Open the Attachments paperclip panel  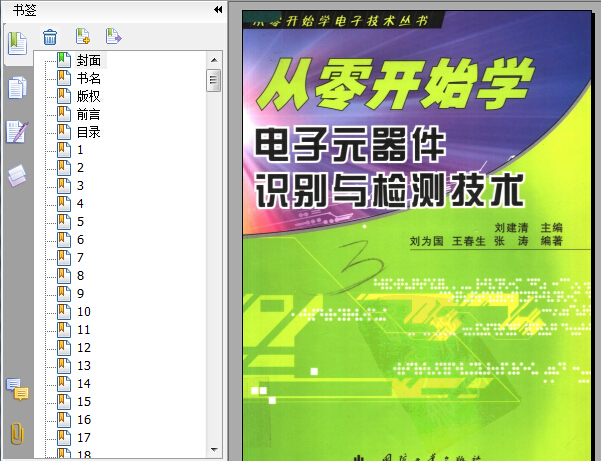click(17, 433)
